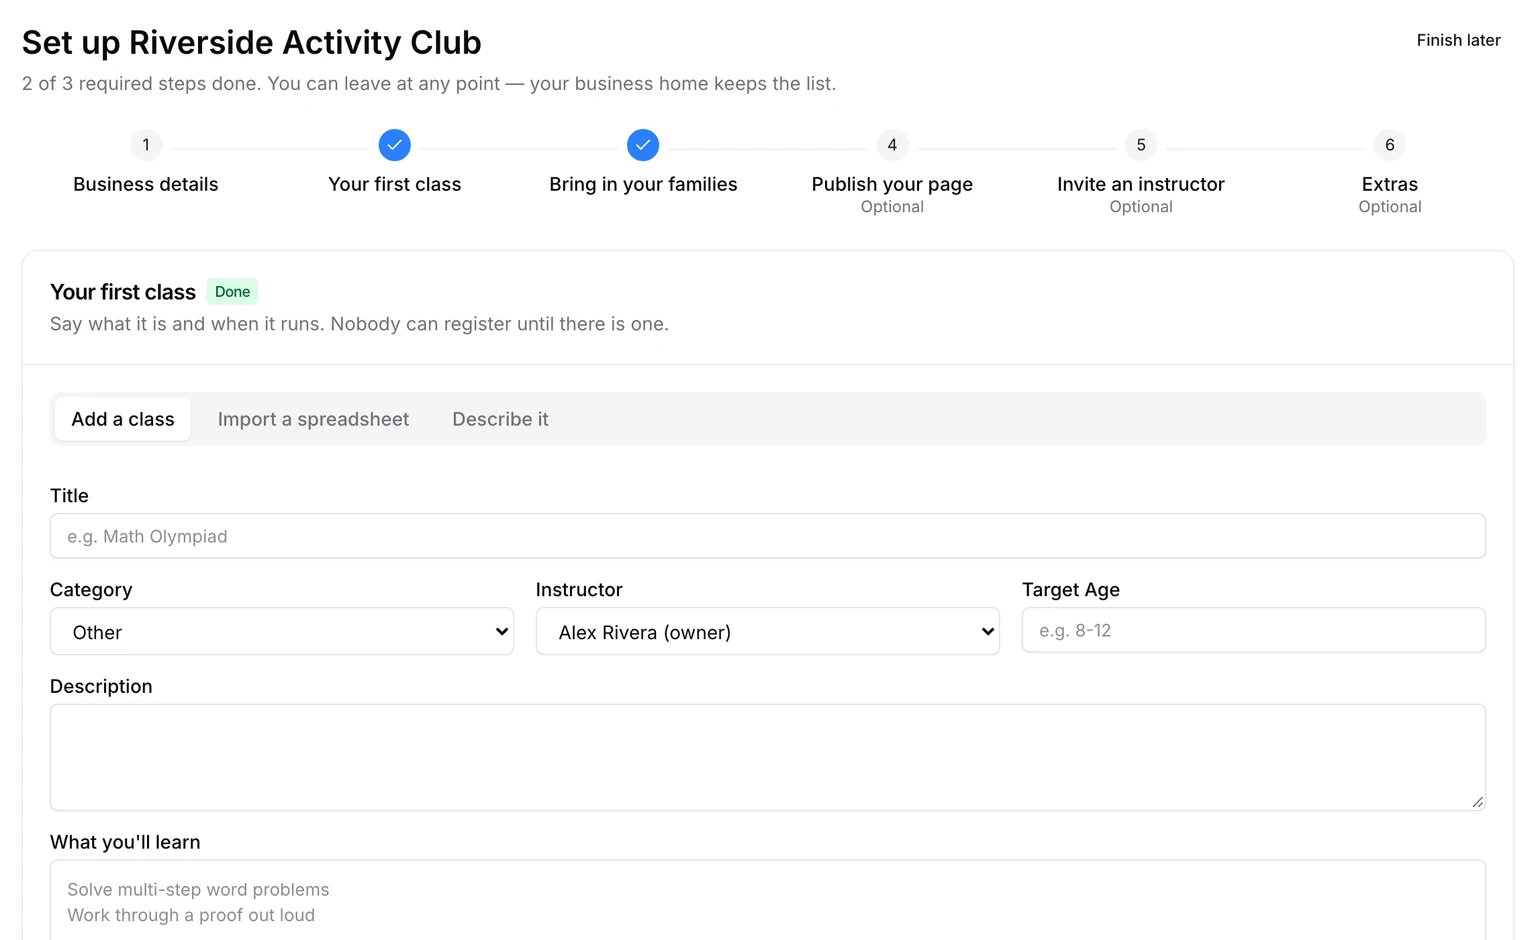Click the 2 of 3 required steps text
Viewport: 1536px width, 940px height.
429,83
